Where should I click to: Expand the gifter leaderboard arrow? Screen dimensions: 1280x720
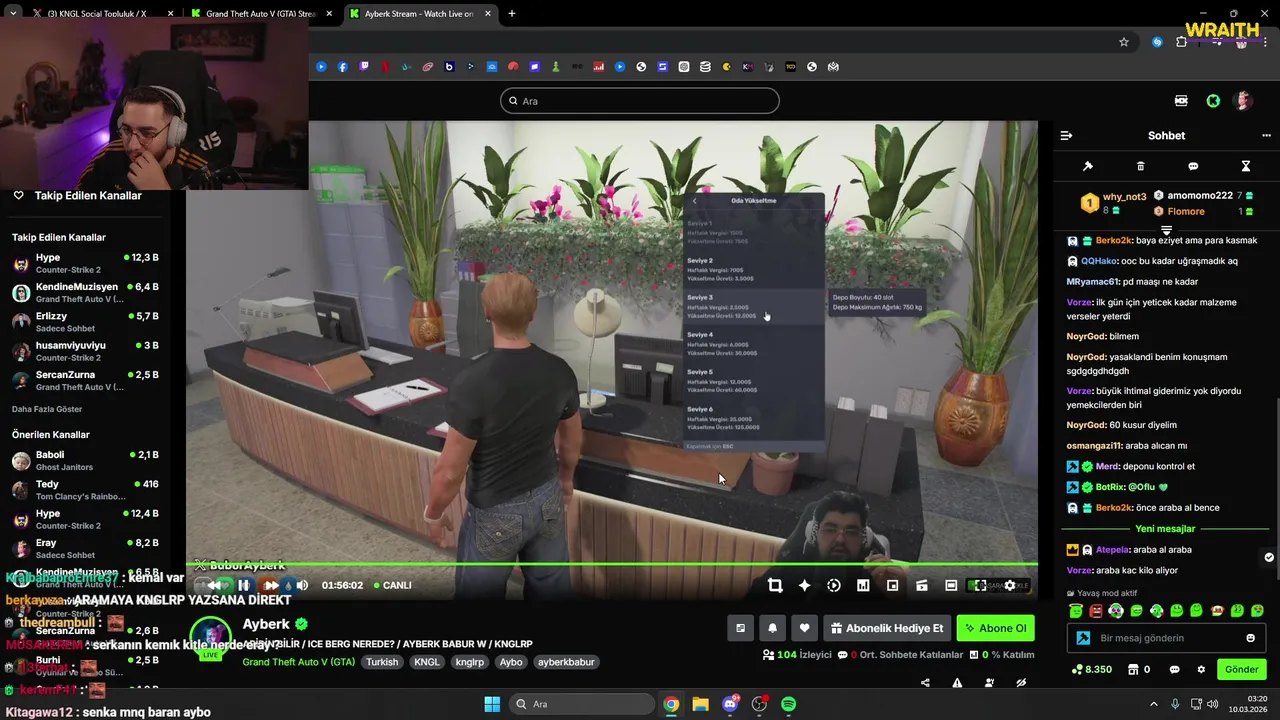[1166, 230]
